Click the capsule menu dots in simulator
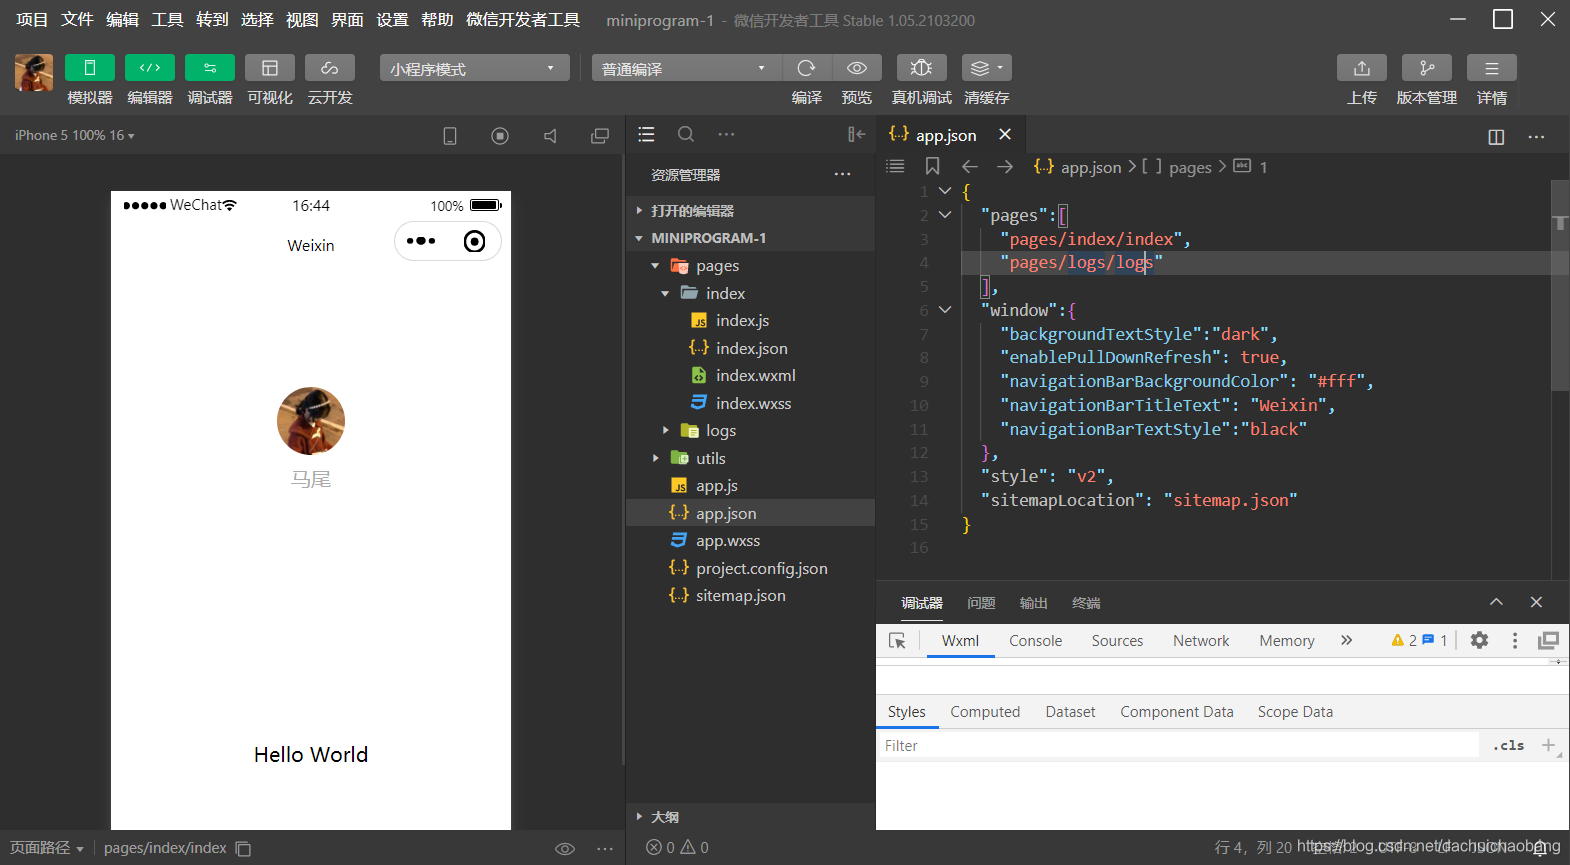 tap(421, 241)
